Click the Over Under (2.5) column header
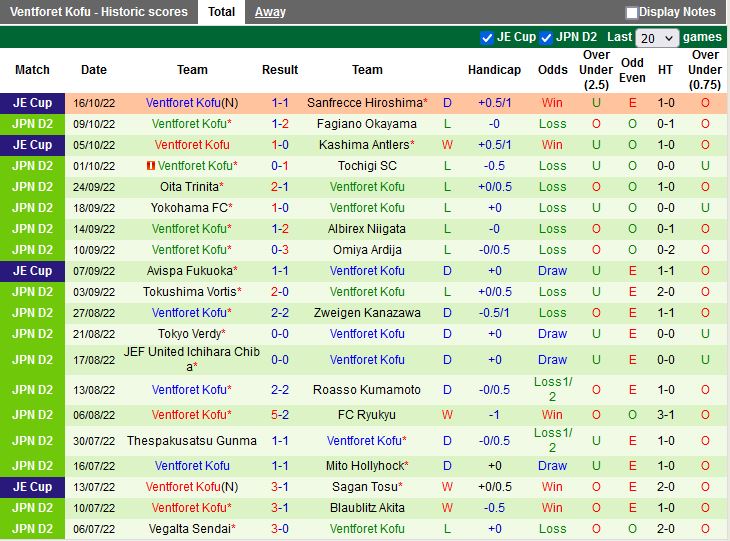 coord(596,70)
